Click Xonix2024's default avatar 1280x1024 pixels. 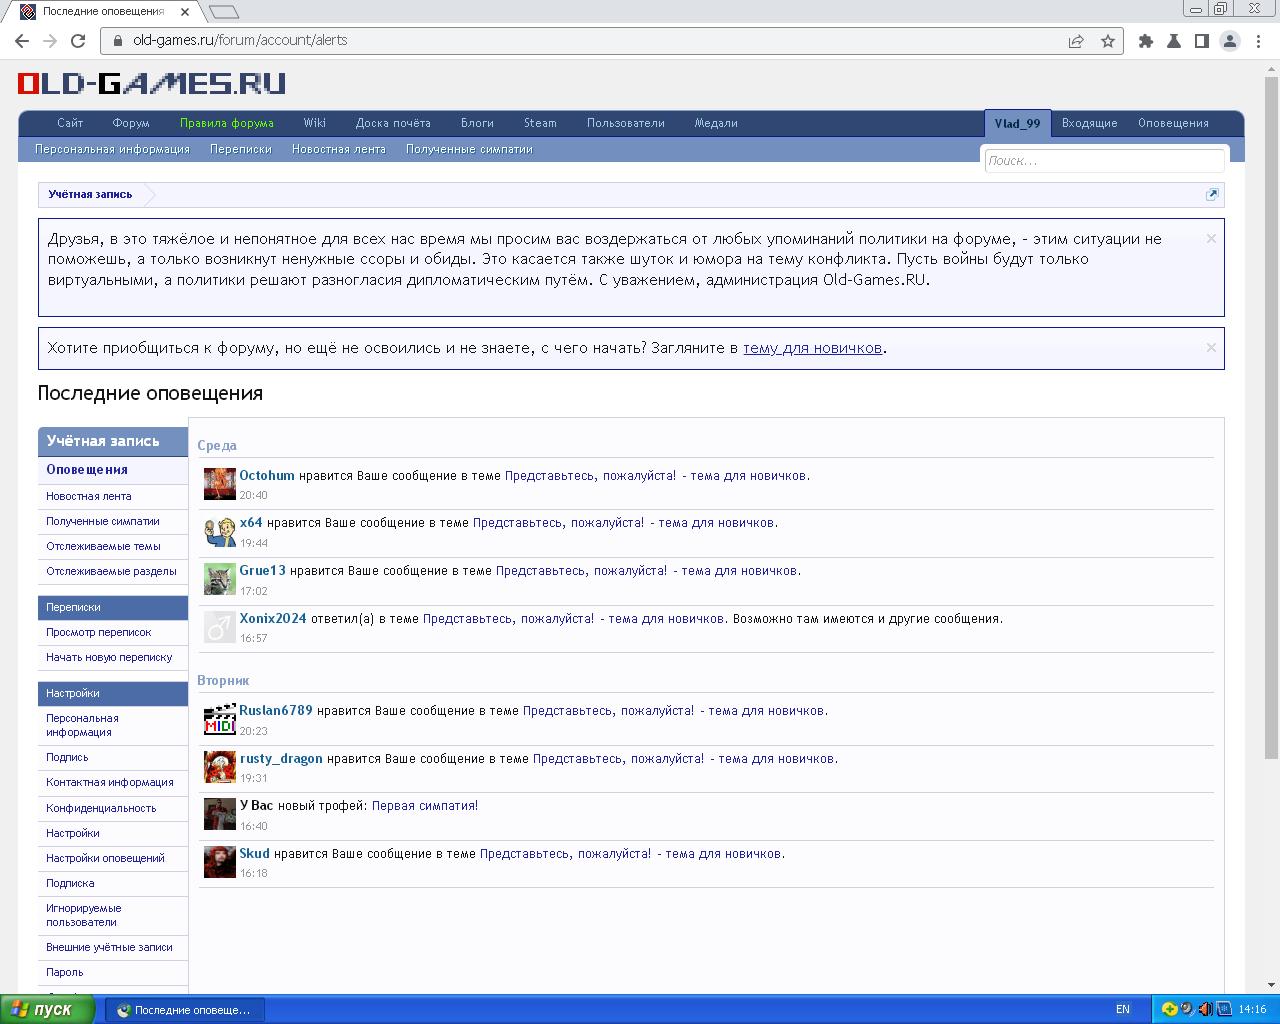coord(219,627)
